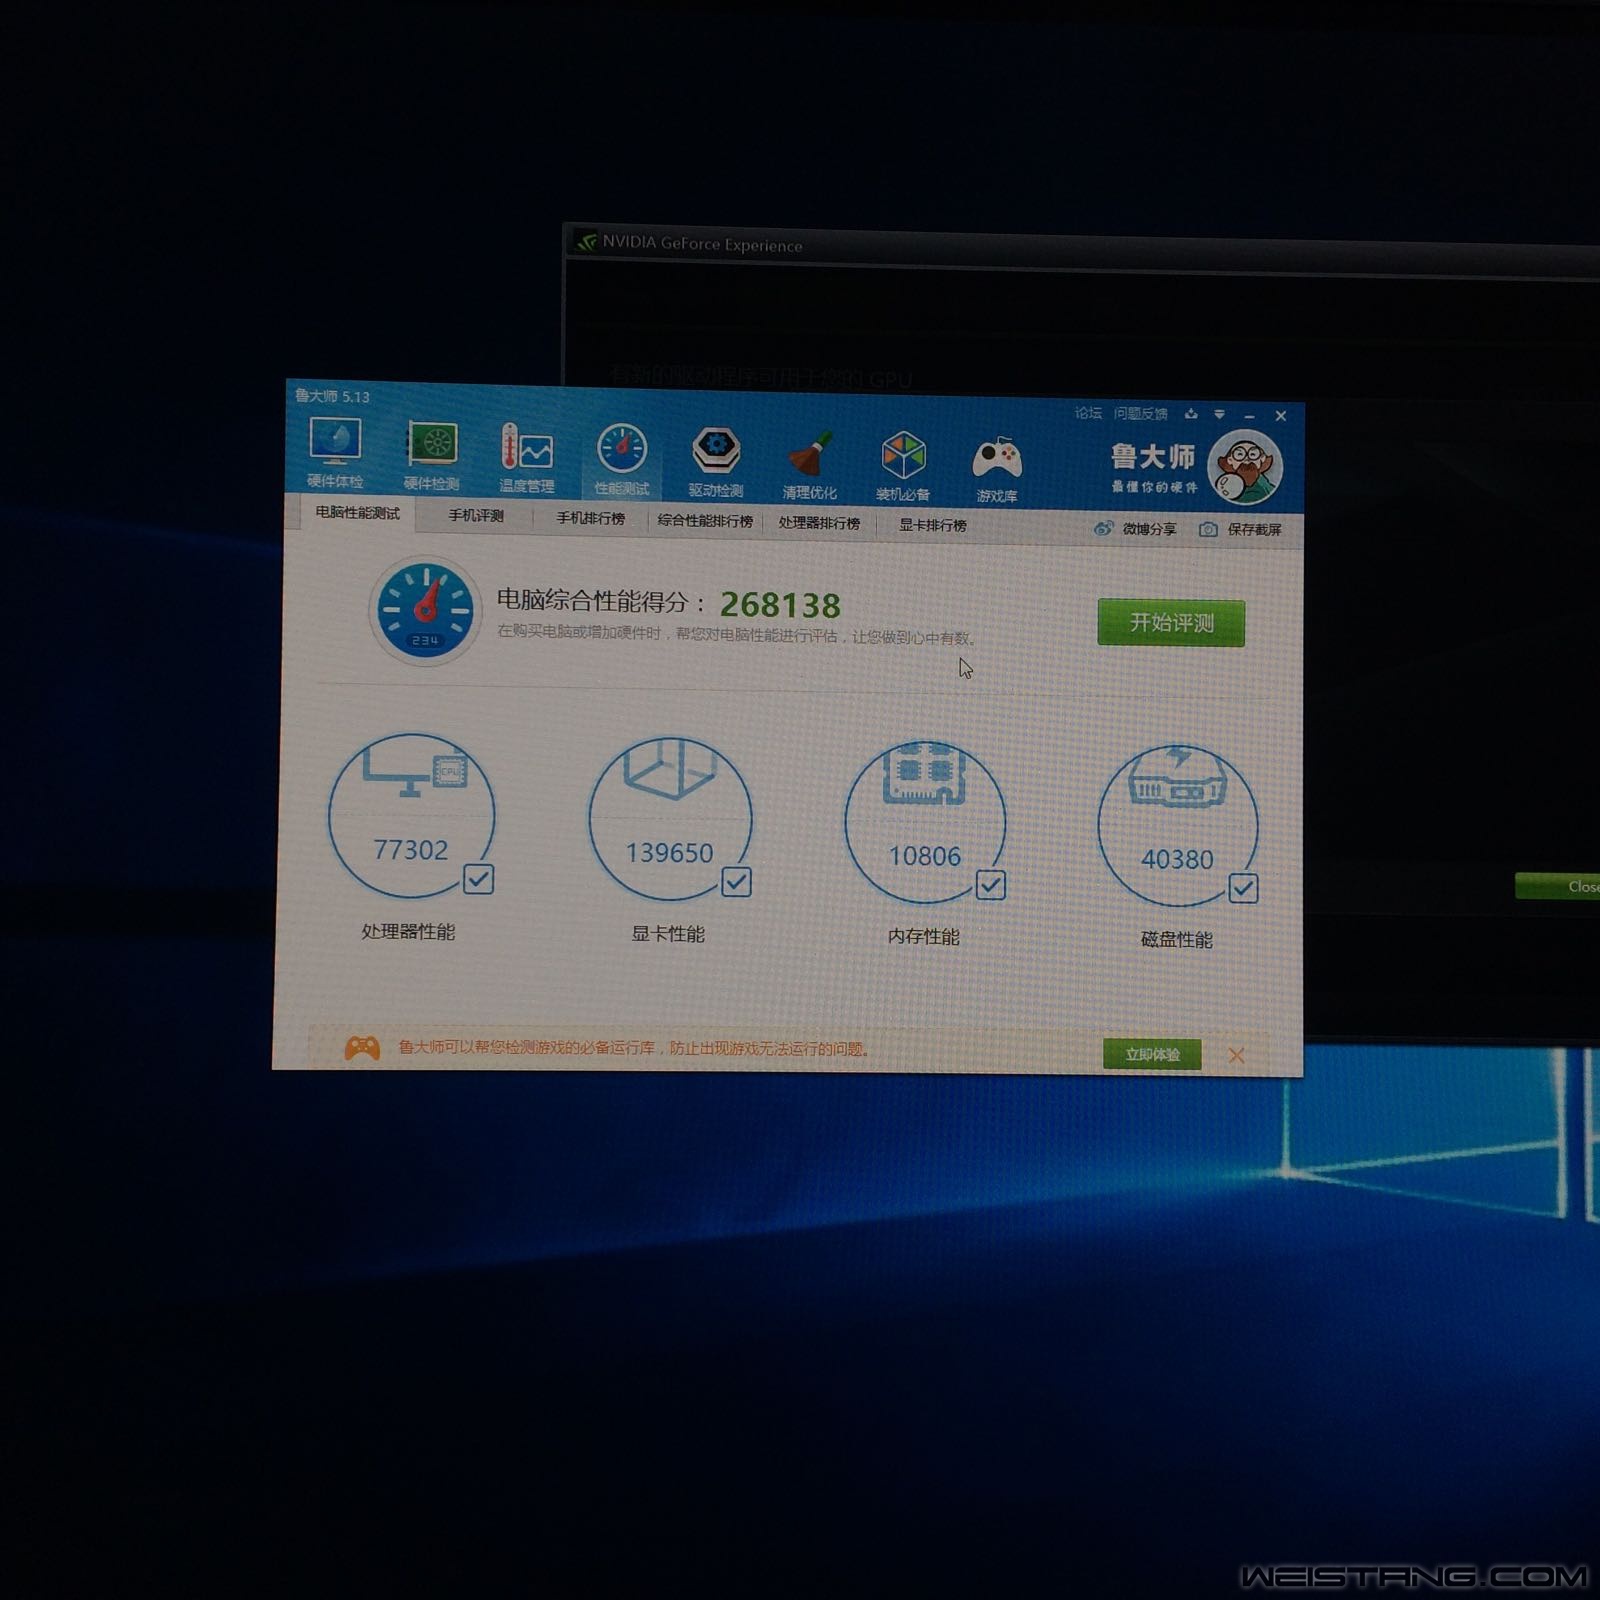Click the processor score 77302

(410, 850)
